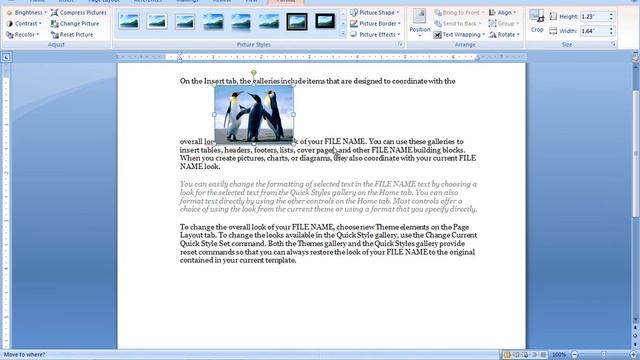The height and width of the screenshot is (360, 640).
Task: Apply the first picture style thumbnail
Action: coord(129,21)
